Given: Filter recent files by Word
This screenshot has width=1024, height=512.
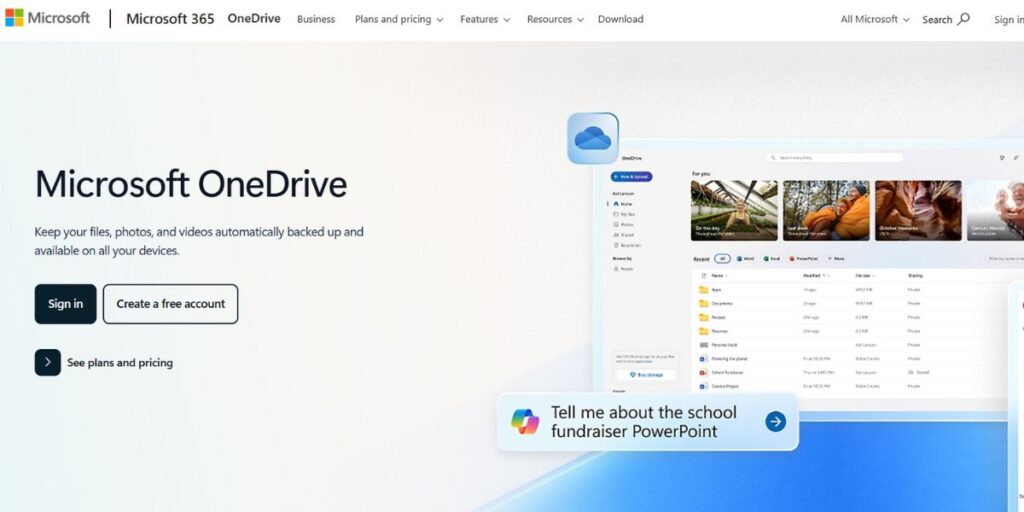Looking at the screenshot, I should 746,259.
